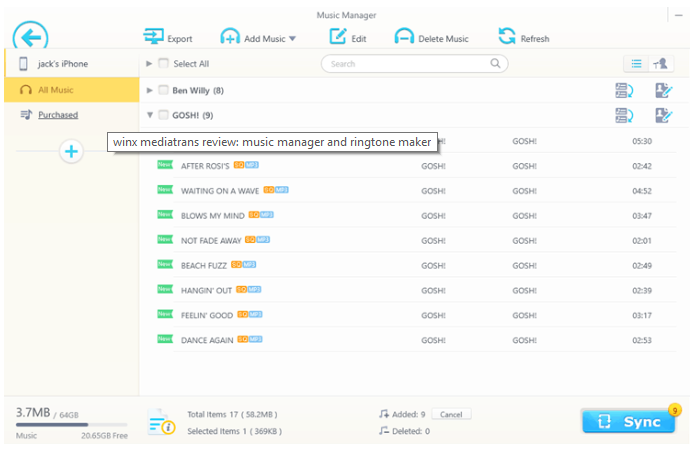Screen dimensions: 696x456
Task: Open the Add Music dropdown arrow
Action: click(293, 39)
